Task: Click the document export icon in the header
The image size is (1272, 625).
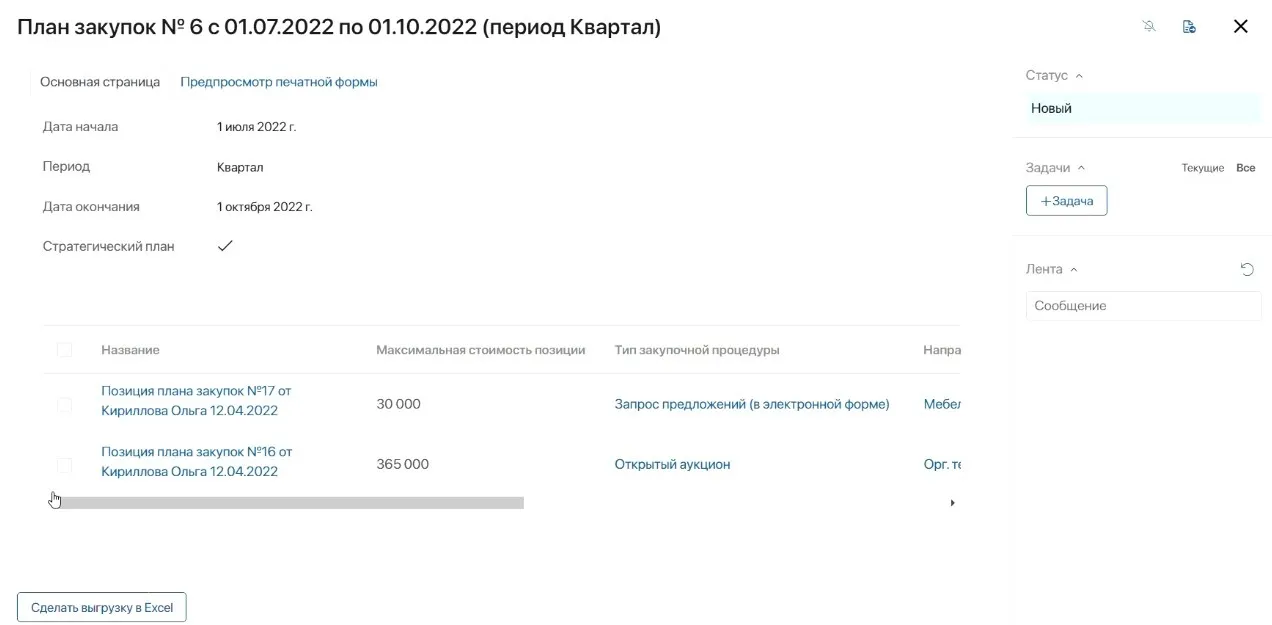Action: click(x=1189, y=26)
